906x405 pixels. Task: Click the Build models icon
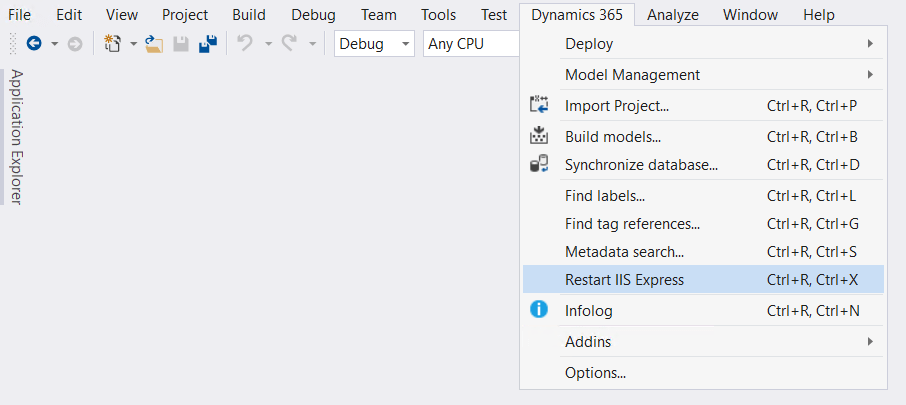[x=539, y=136]
